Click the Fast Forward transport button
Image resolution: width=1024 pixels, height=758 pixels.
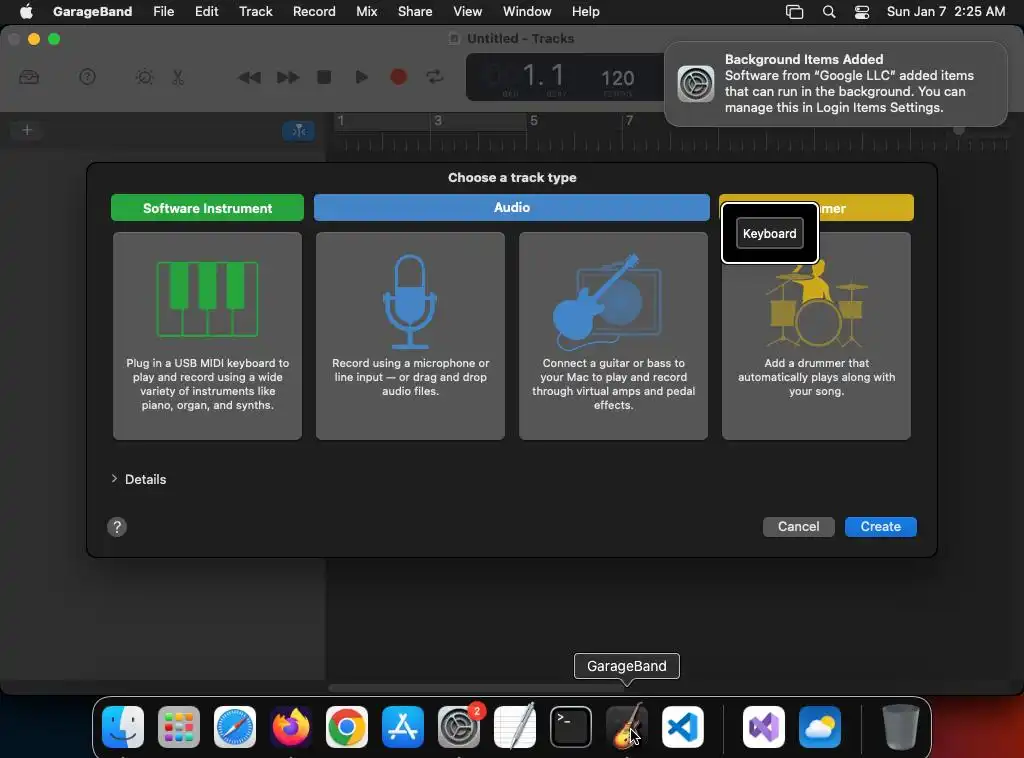[287, 77]
